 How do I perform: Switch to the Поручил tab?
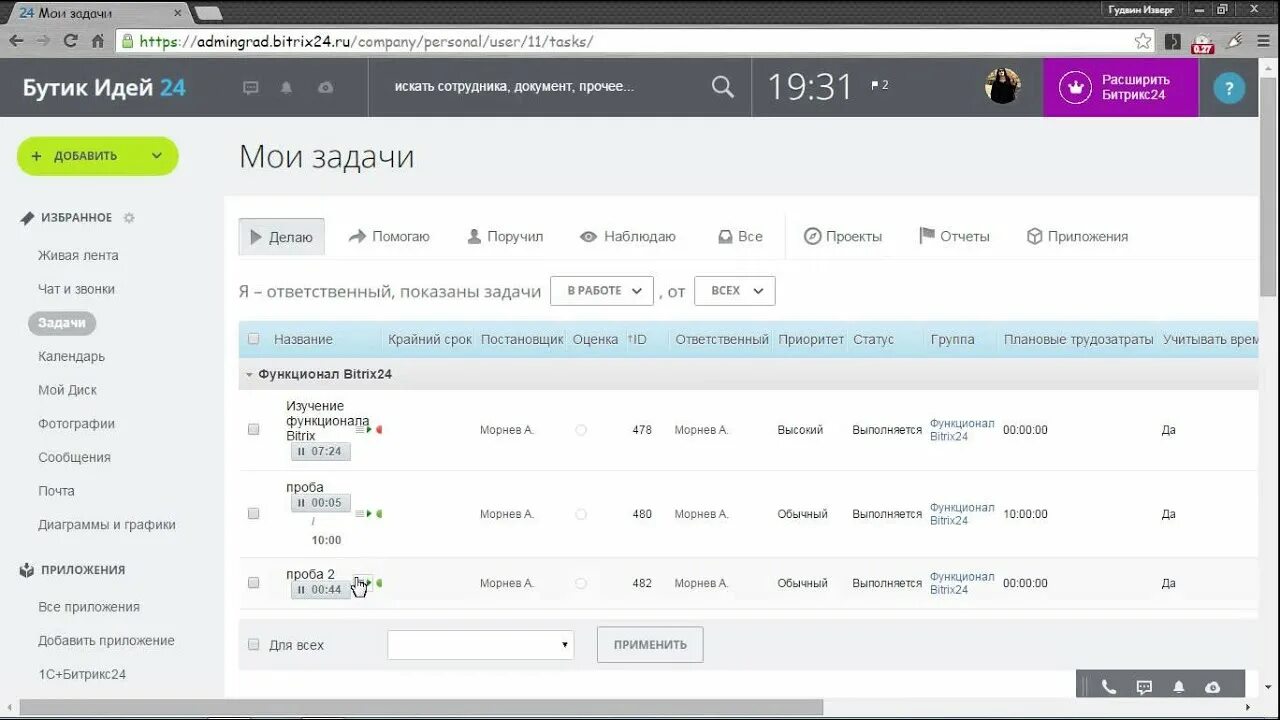tap(505, 237)
